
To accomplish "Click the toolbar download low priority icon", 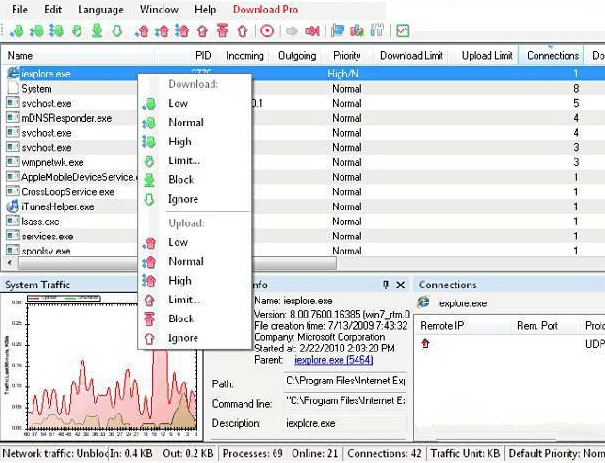I will [x=17, y=30].
